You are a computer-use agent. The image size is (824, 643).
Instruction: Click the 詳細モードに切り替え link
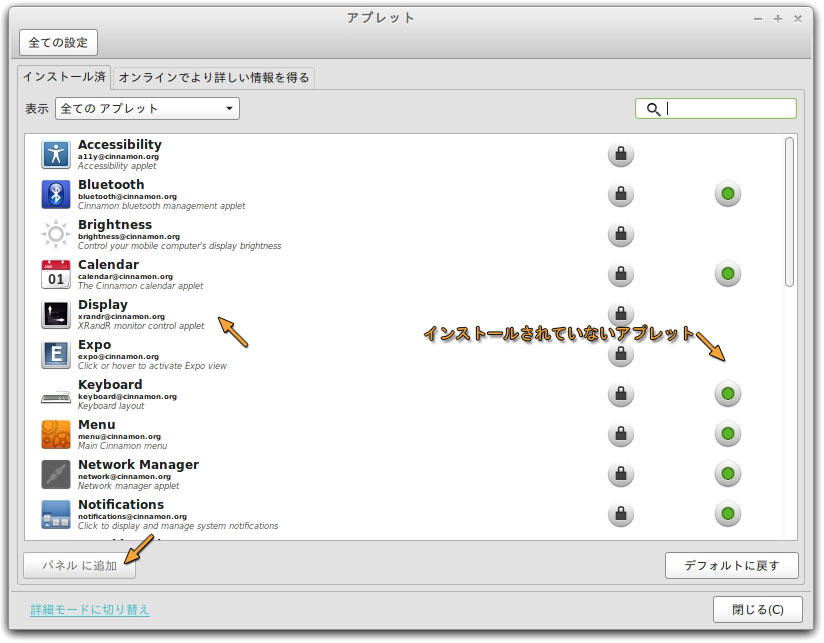coord(90,609)
